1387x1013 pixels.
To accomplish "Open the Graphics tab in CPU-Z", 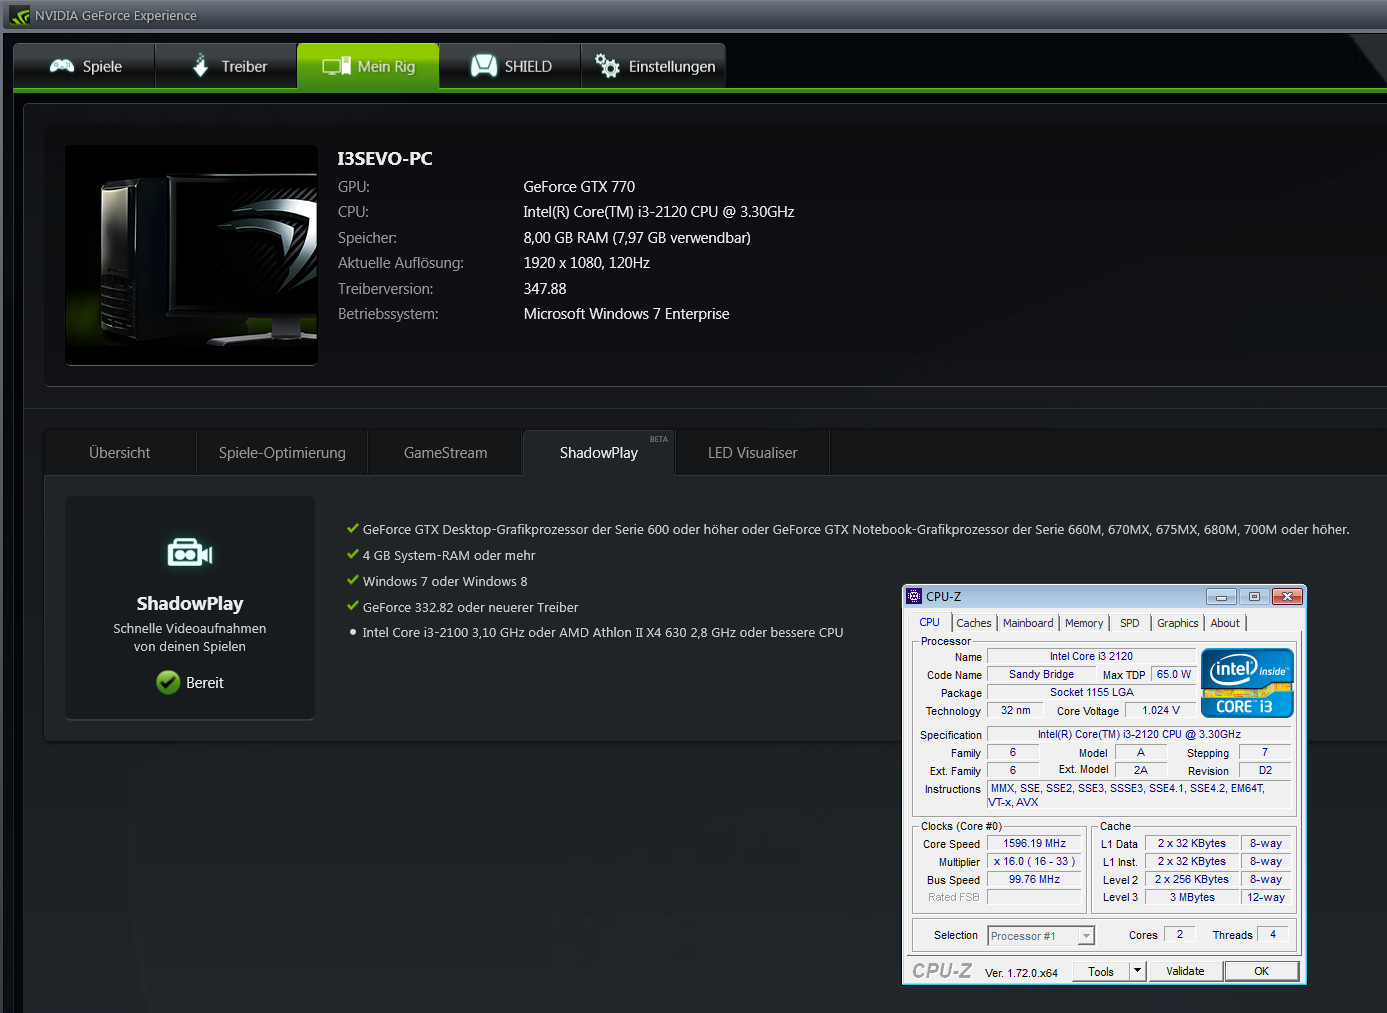I will point(1178,623).
